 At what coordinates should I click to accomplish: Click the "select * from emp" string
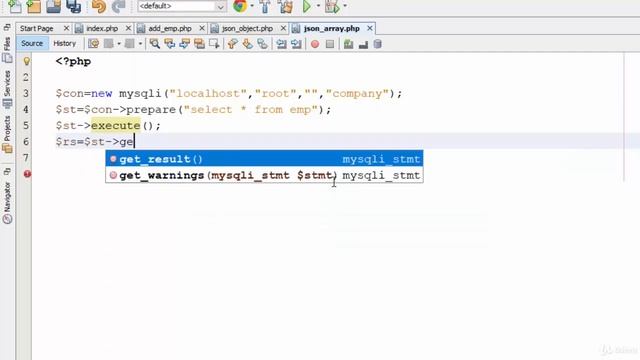pyautogui.click(x=251, y=109)
